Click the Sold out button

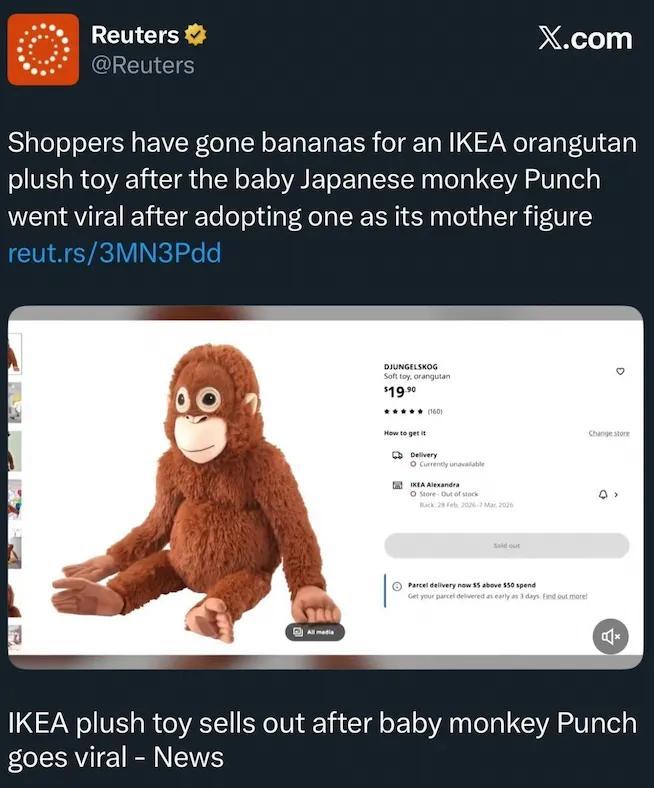(507, 546)
